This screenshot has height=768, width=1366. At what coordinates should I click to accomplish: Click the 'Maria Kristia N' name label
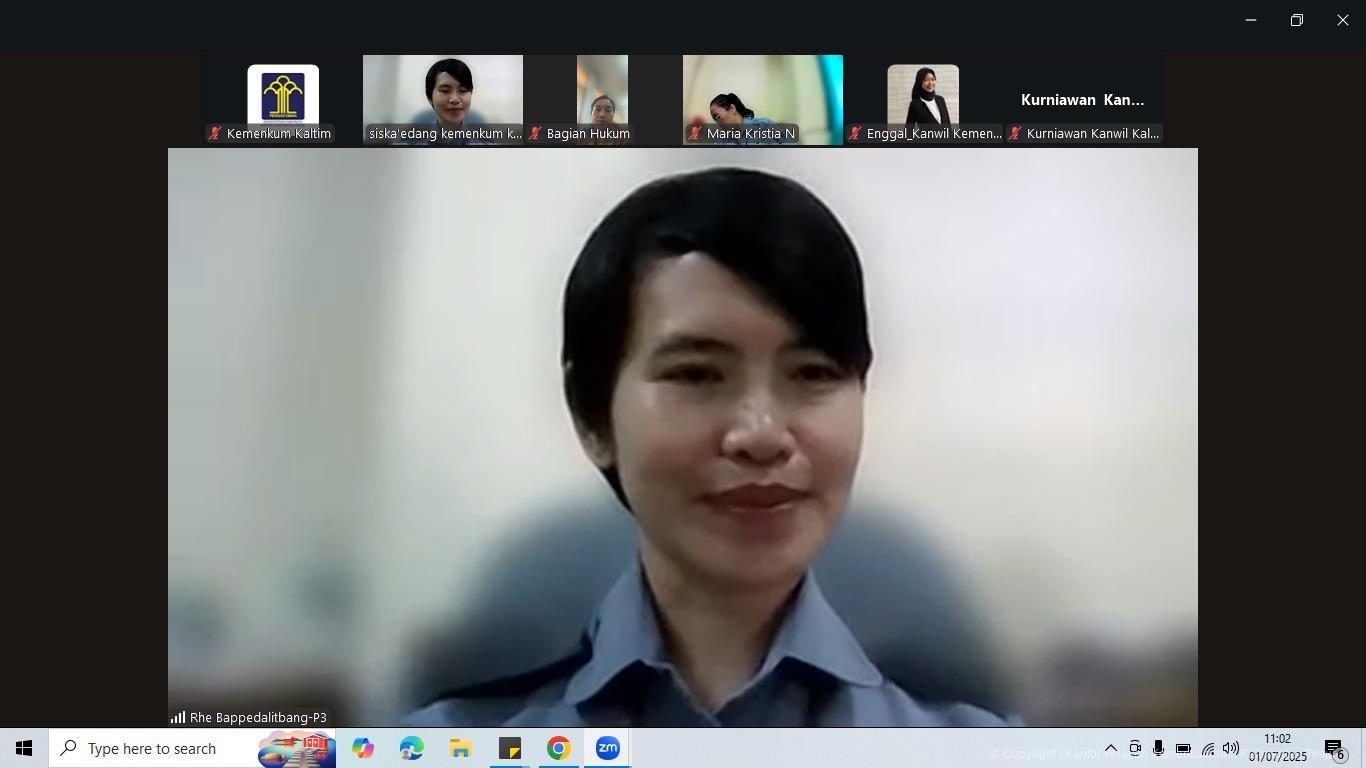751,134
